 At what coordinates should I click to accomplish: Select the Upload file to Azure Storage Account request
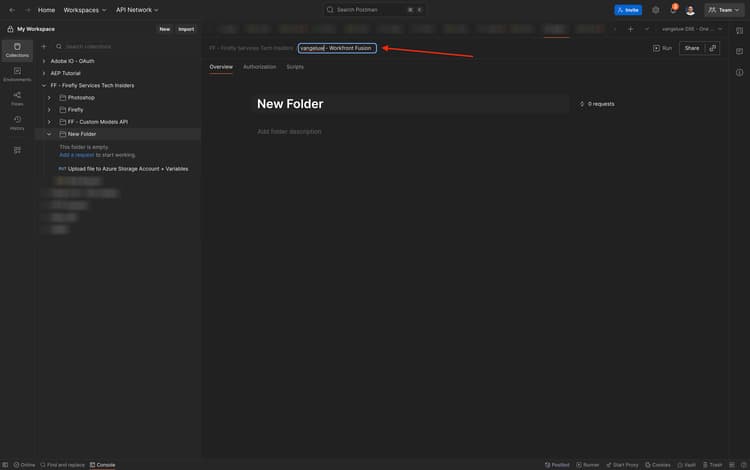123,169
